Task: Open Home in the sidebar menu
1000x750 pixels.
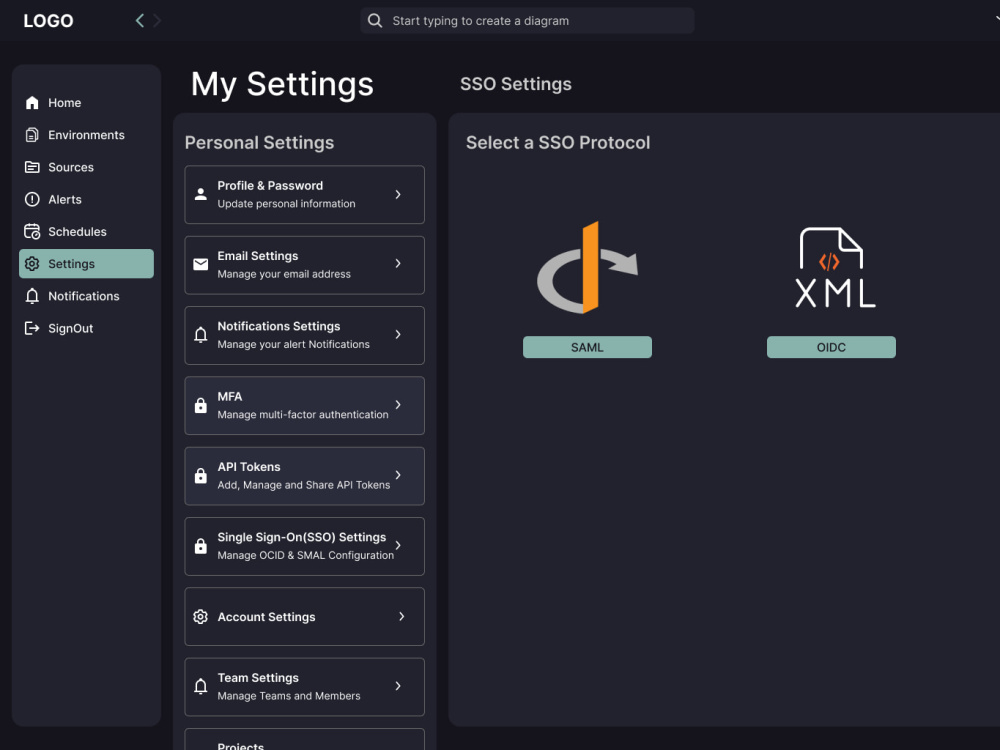Action: pos(86,103)
